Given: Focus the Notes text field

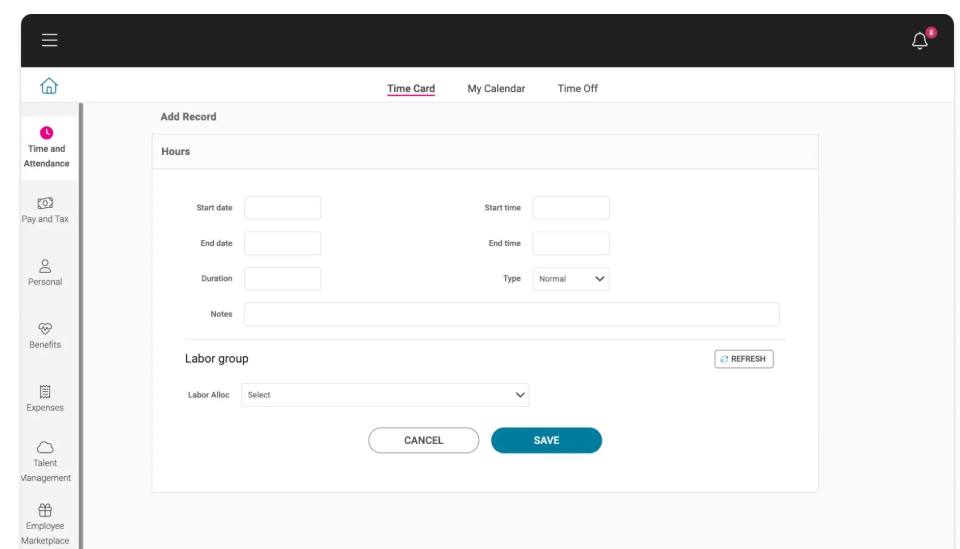Looking at the screenshot, I should [x=511, y=314].
